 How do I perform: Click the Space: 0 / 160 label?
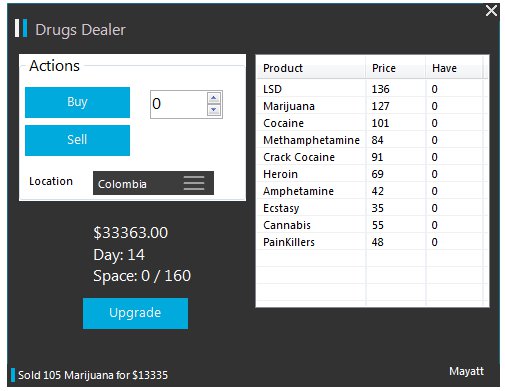pos(142,276)
